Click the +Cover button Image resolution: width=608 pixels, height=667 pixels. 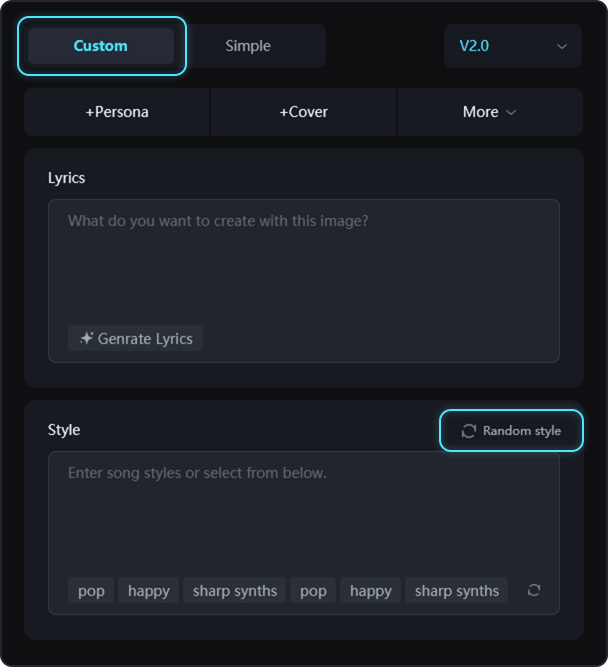click(x=303, y=112)
